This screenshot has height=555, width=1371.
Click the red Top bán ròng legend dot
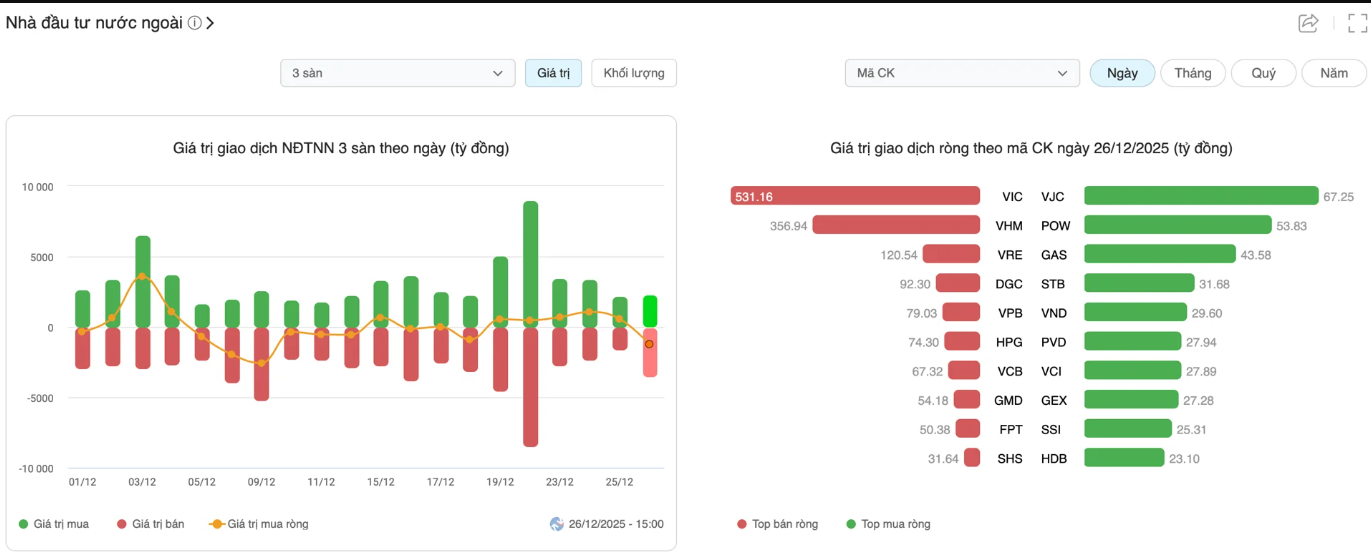pos(742,524)
